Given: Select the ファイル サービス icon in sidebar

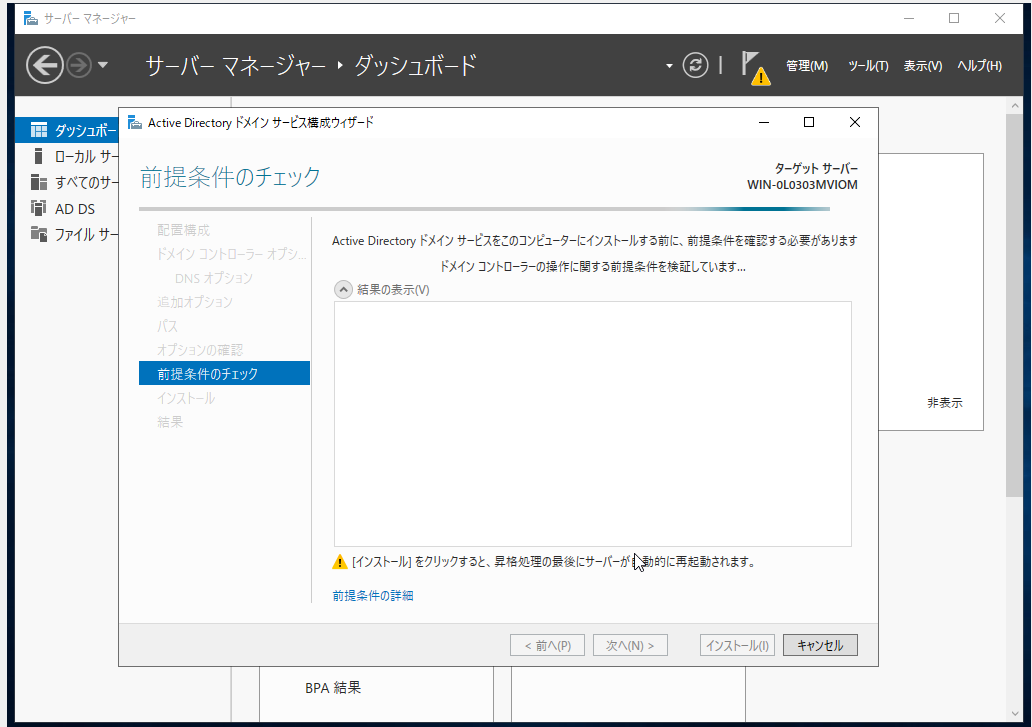Looking at the screenshot, I should 39,234.
